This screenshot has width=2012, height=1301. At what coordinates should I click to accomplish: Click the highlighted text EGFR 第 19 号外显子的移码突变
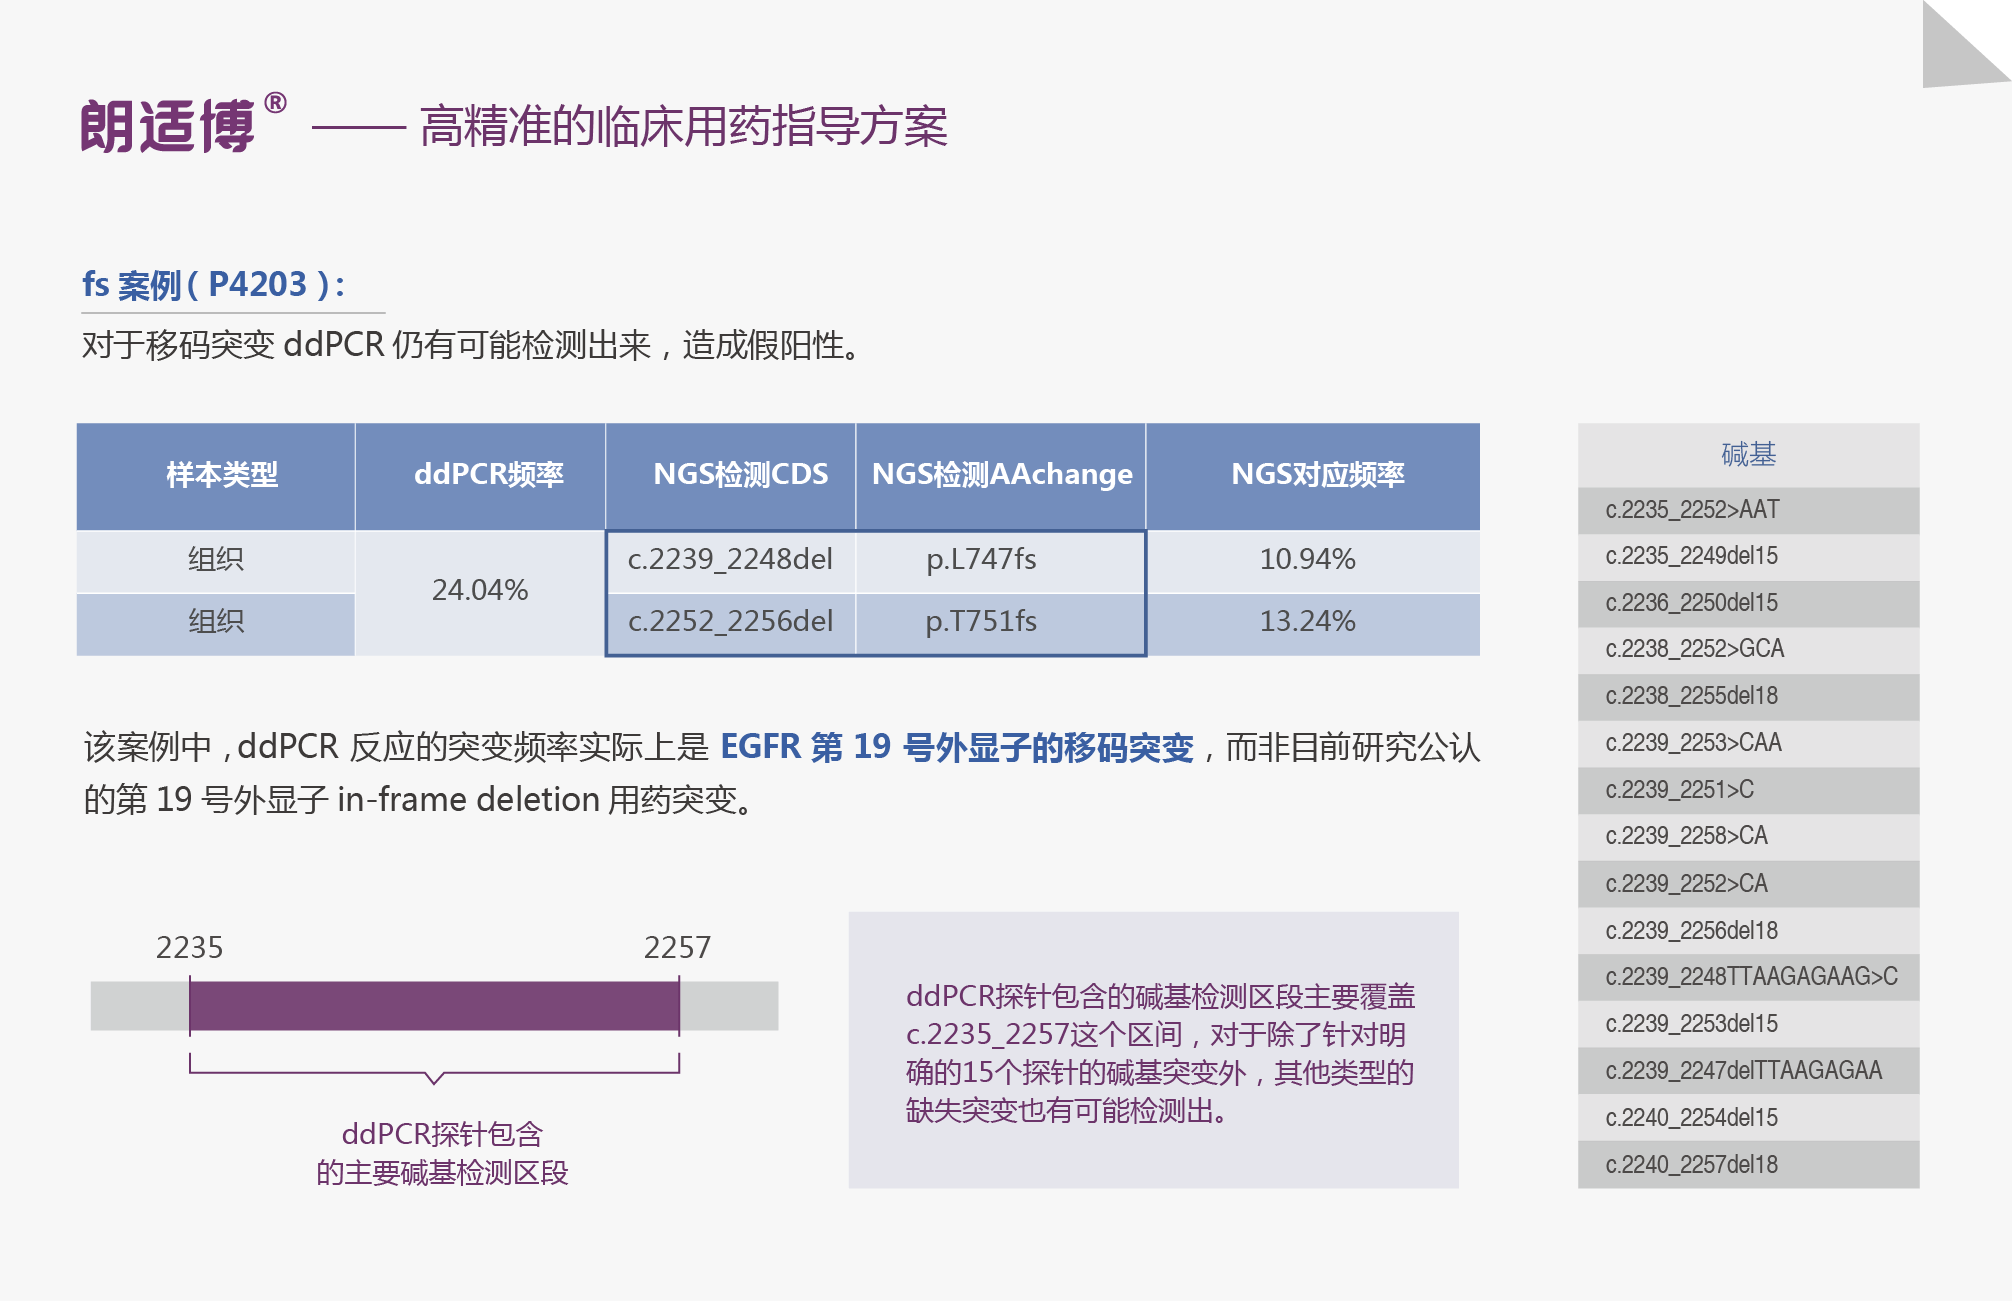click(x=957, y=747)
